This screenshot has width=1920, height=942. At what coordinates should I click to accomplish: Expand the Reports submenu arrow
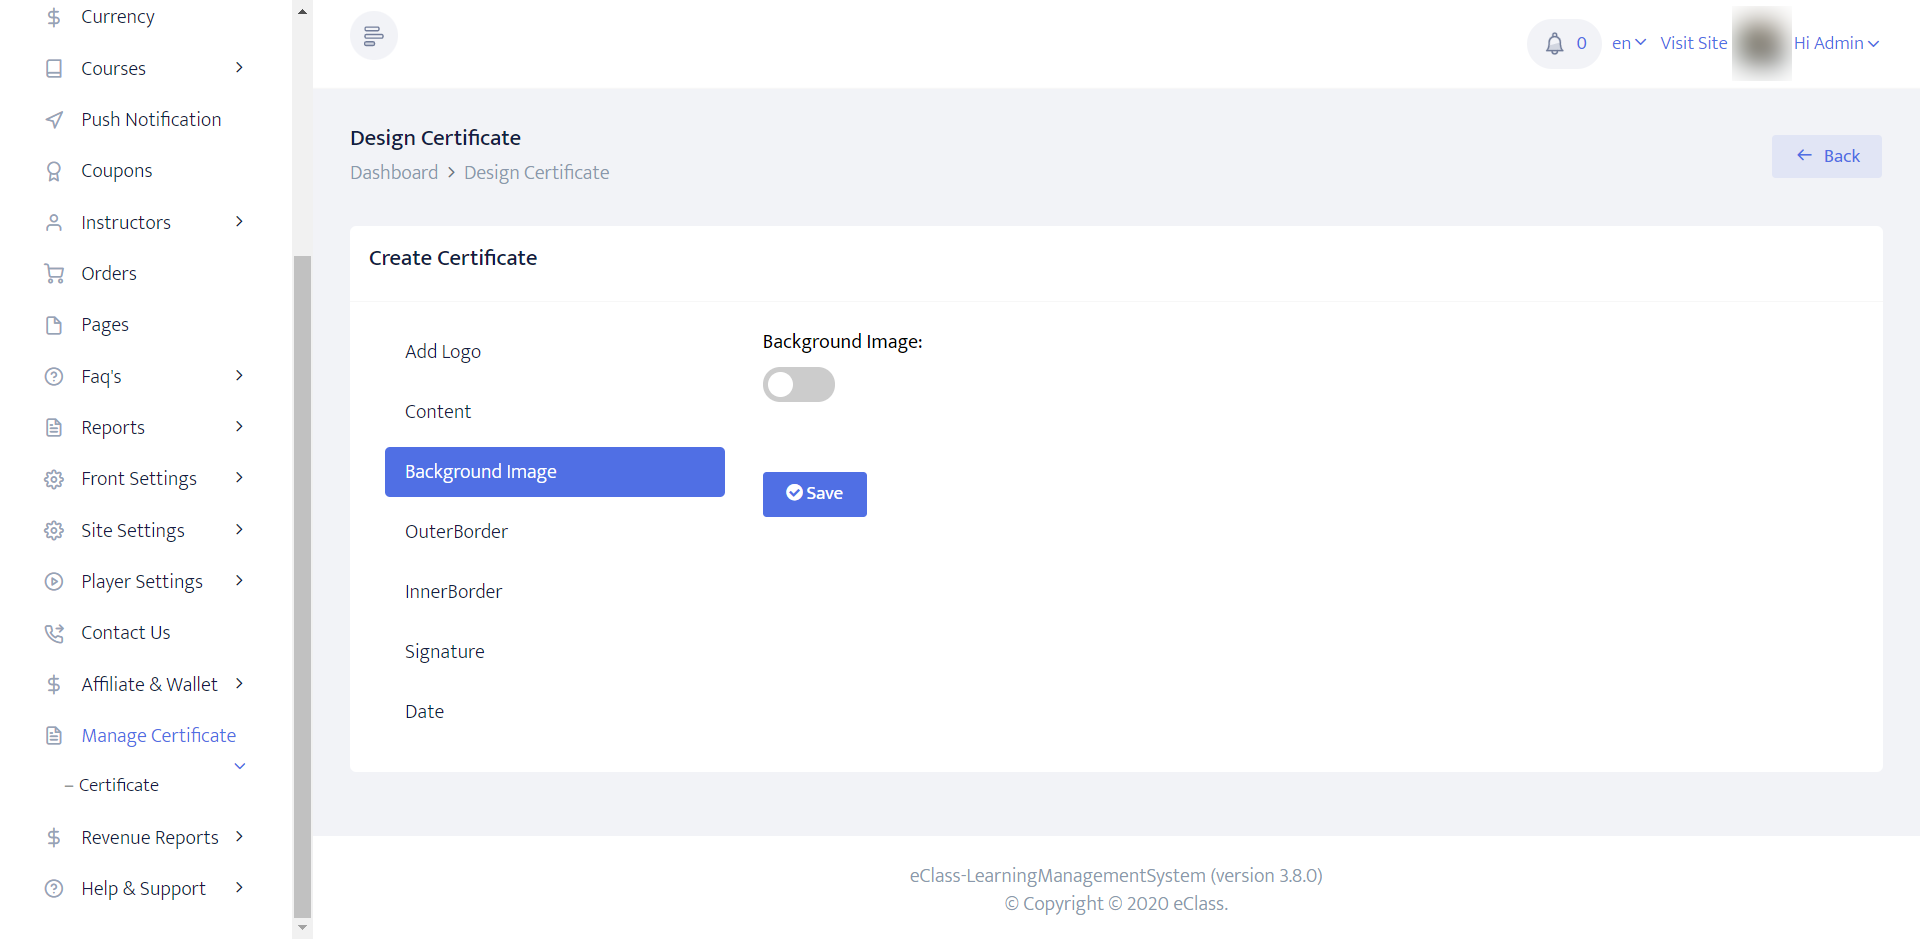239,427
